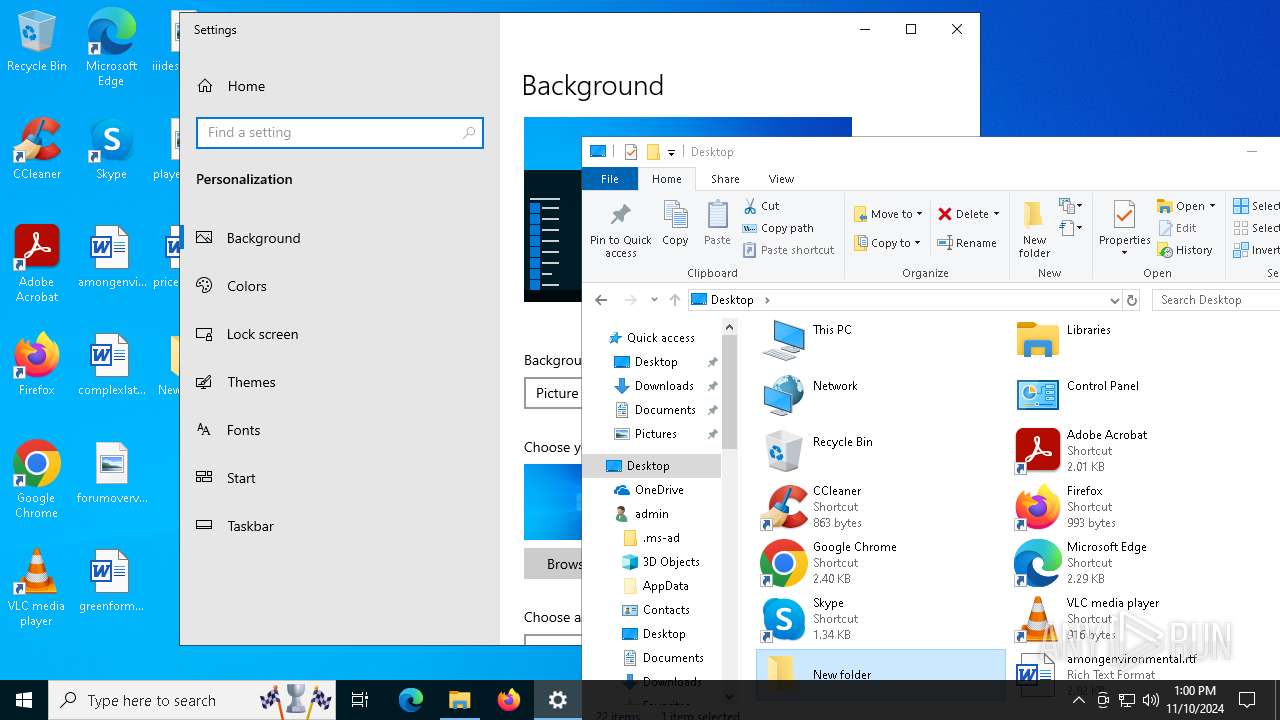Open the background type Picture dropdown
This screenshot has width=1280, height=720.
tap(553, 393)
